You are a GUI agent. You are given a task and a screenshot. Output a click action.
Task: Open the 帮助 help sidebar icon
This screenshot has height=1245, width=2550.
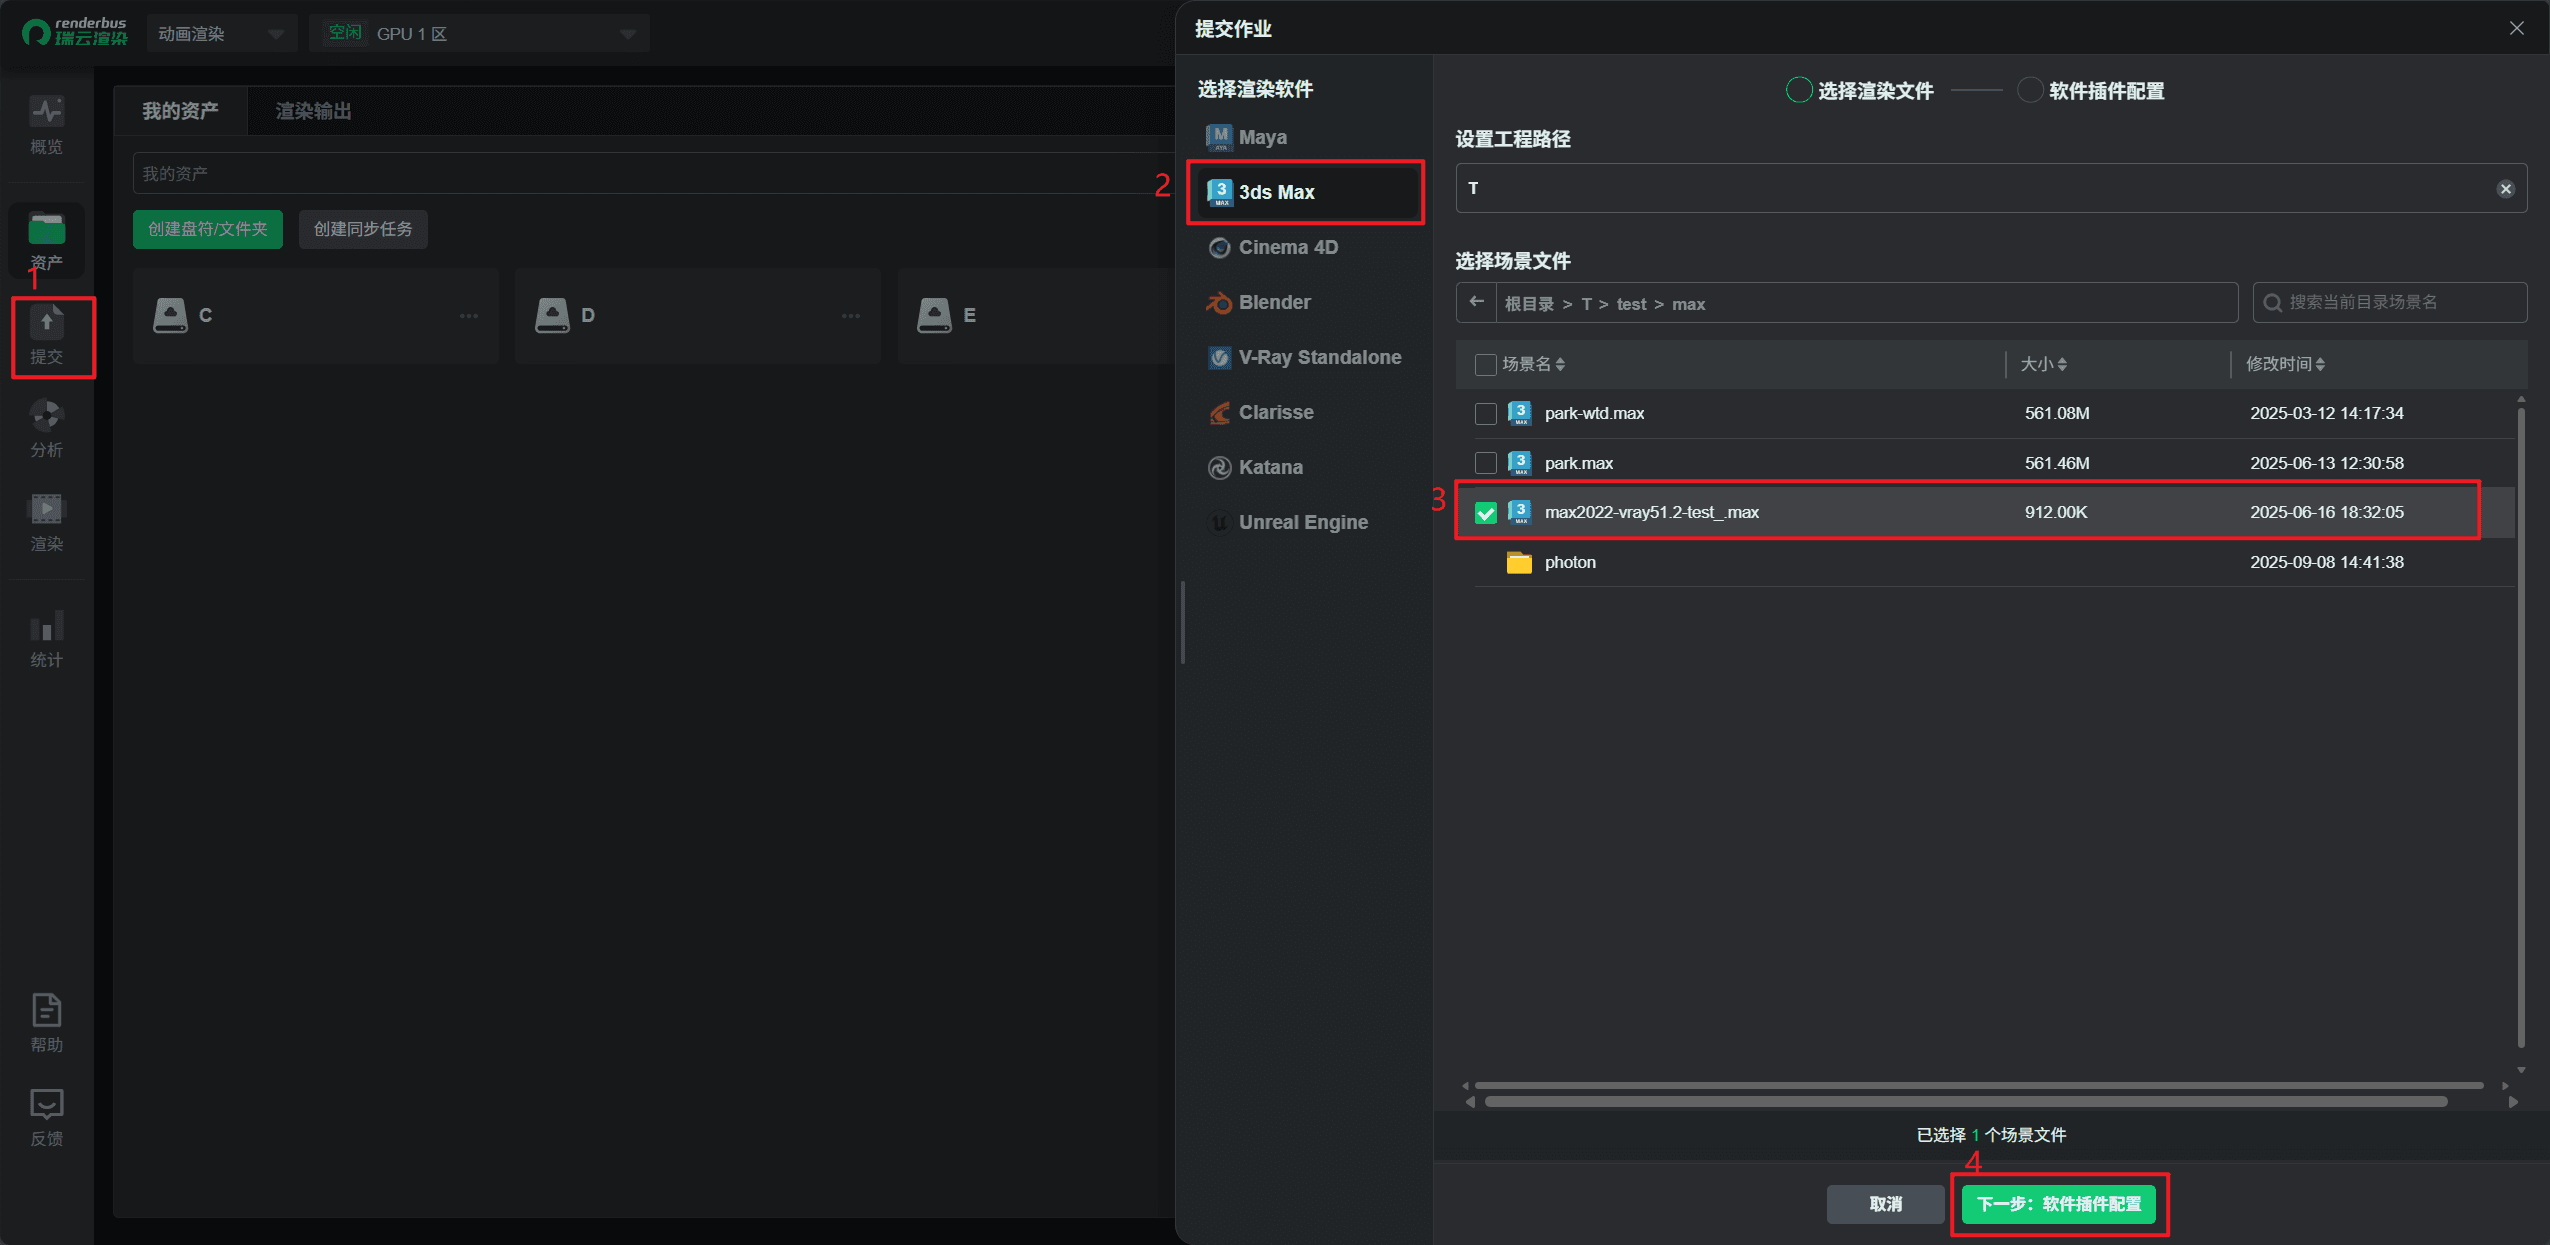point(46,1023)
